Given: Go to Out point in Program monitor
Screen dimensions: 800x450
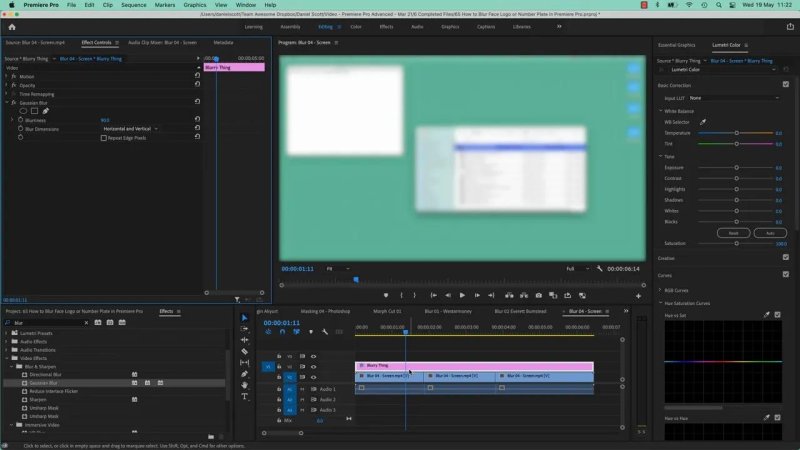Looking at the screenshot, I should click(x=491, y=295).
